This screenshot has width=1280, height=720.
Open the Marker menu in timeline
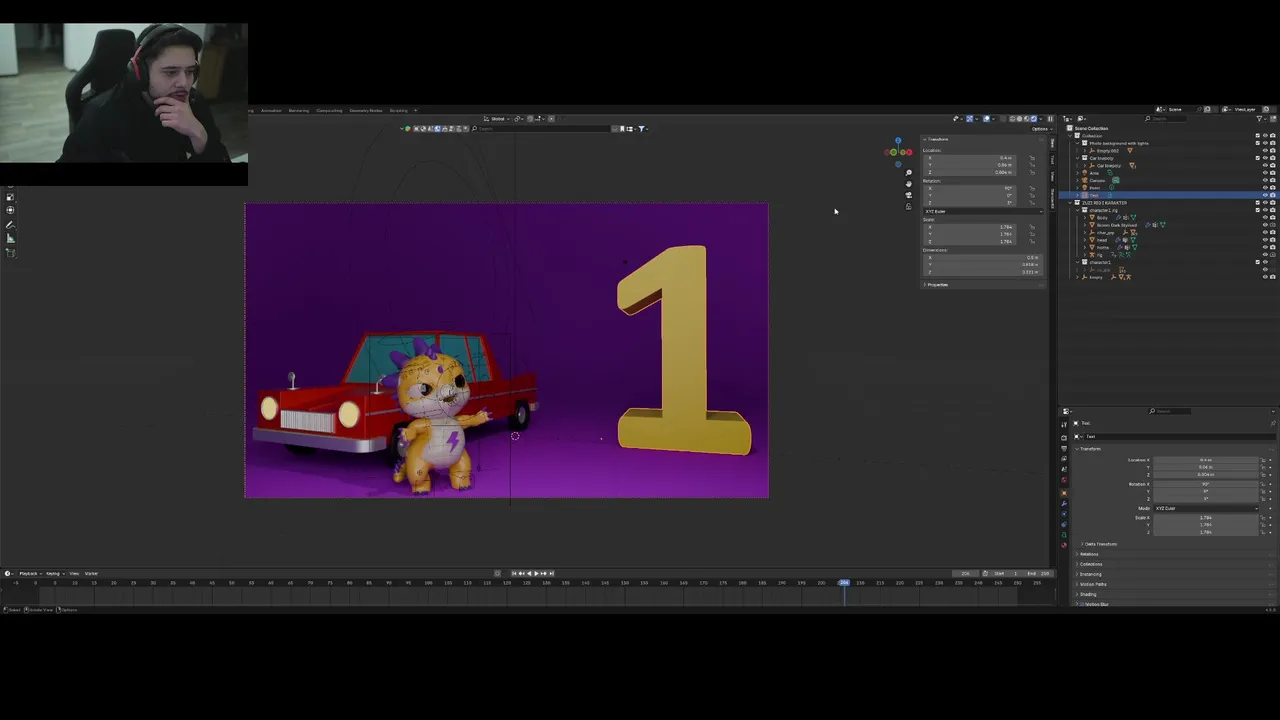pyautogui.click(x=91, y=573)
